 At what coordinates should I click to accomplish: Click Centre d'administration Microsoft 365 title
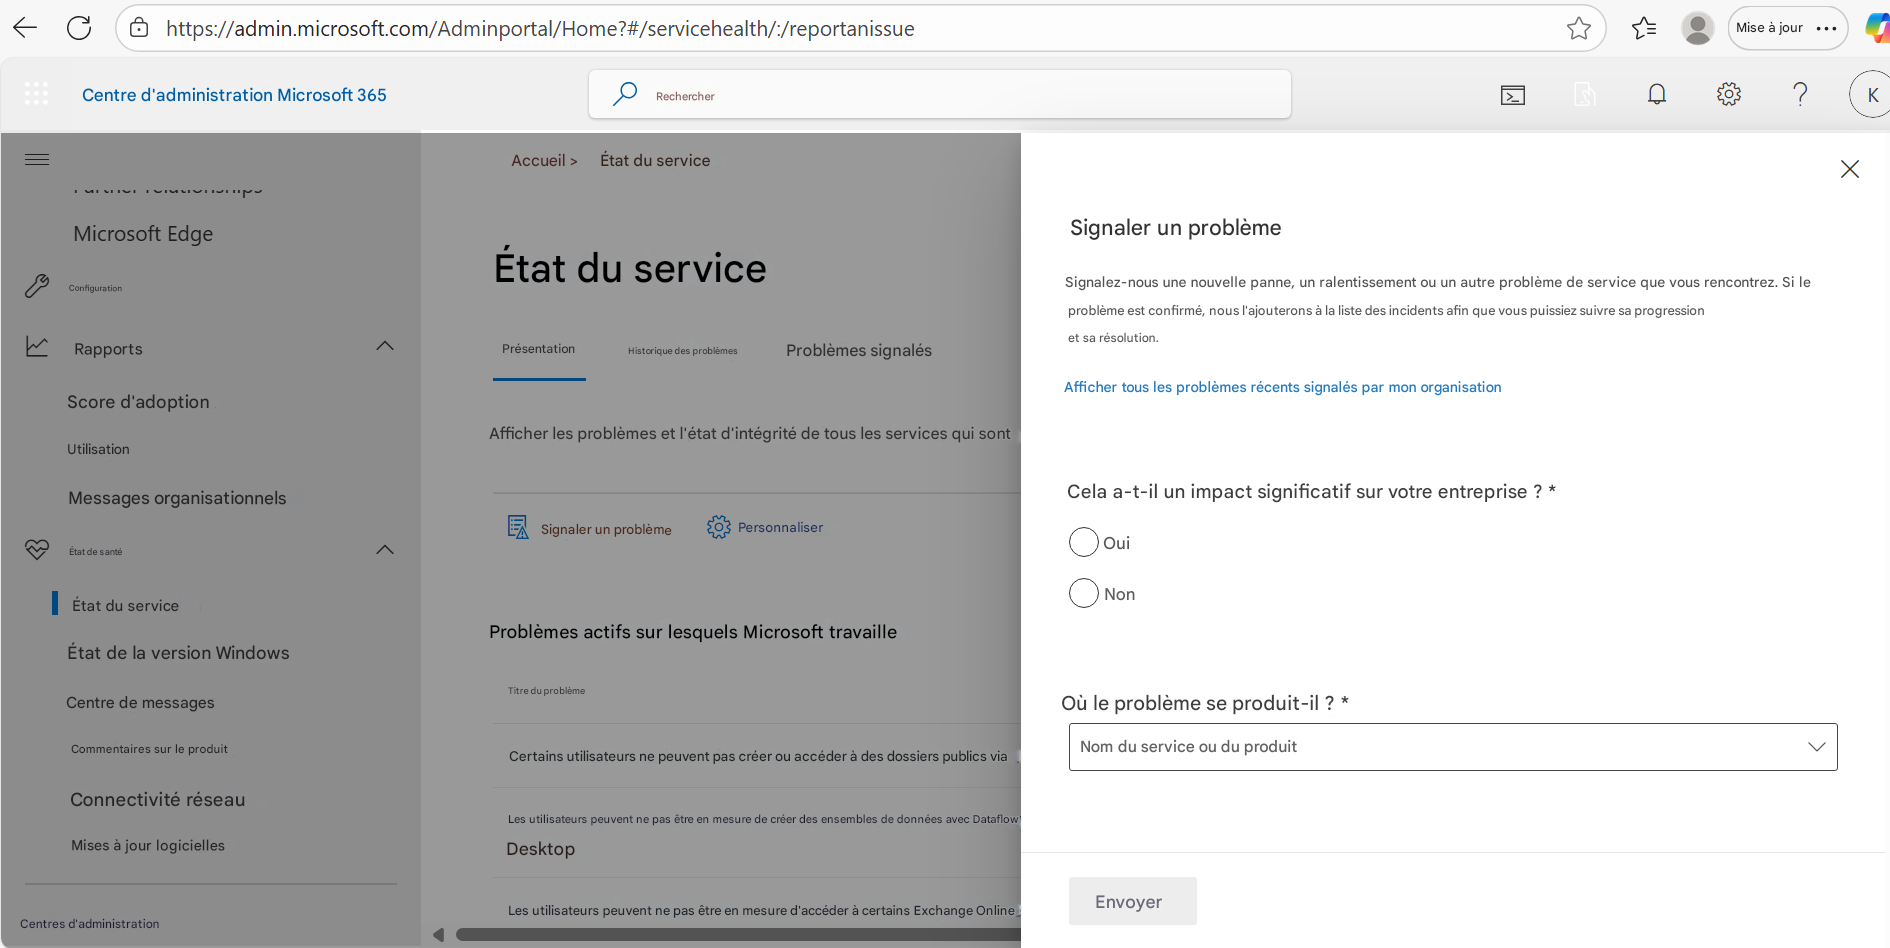tap(234, 95)
